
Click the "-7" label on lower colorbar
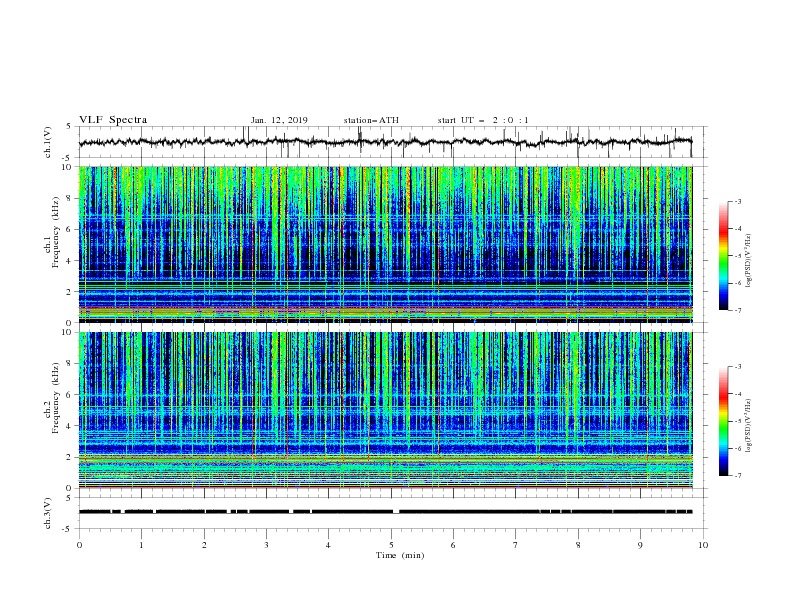[x=737, y=475]
